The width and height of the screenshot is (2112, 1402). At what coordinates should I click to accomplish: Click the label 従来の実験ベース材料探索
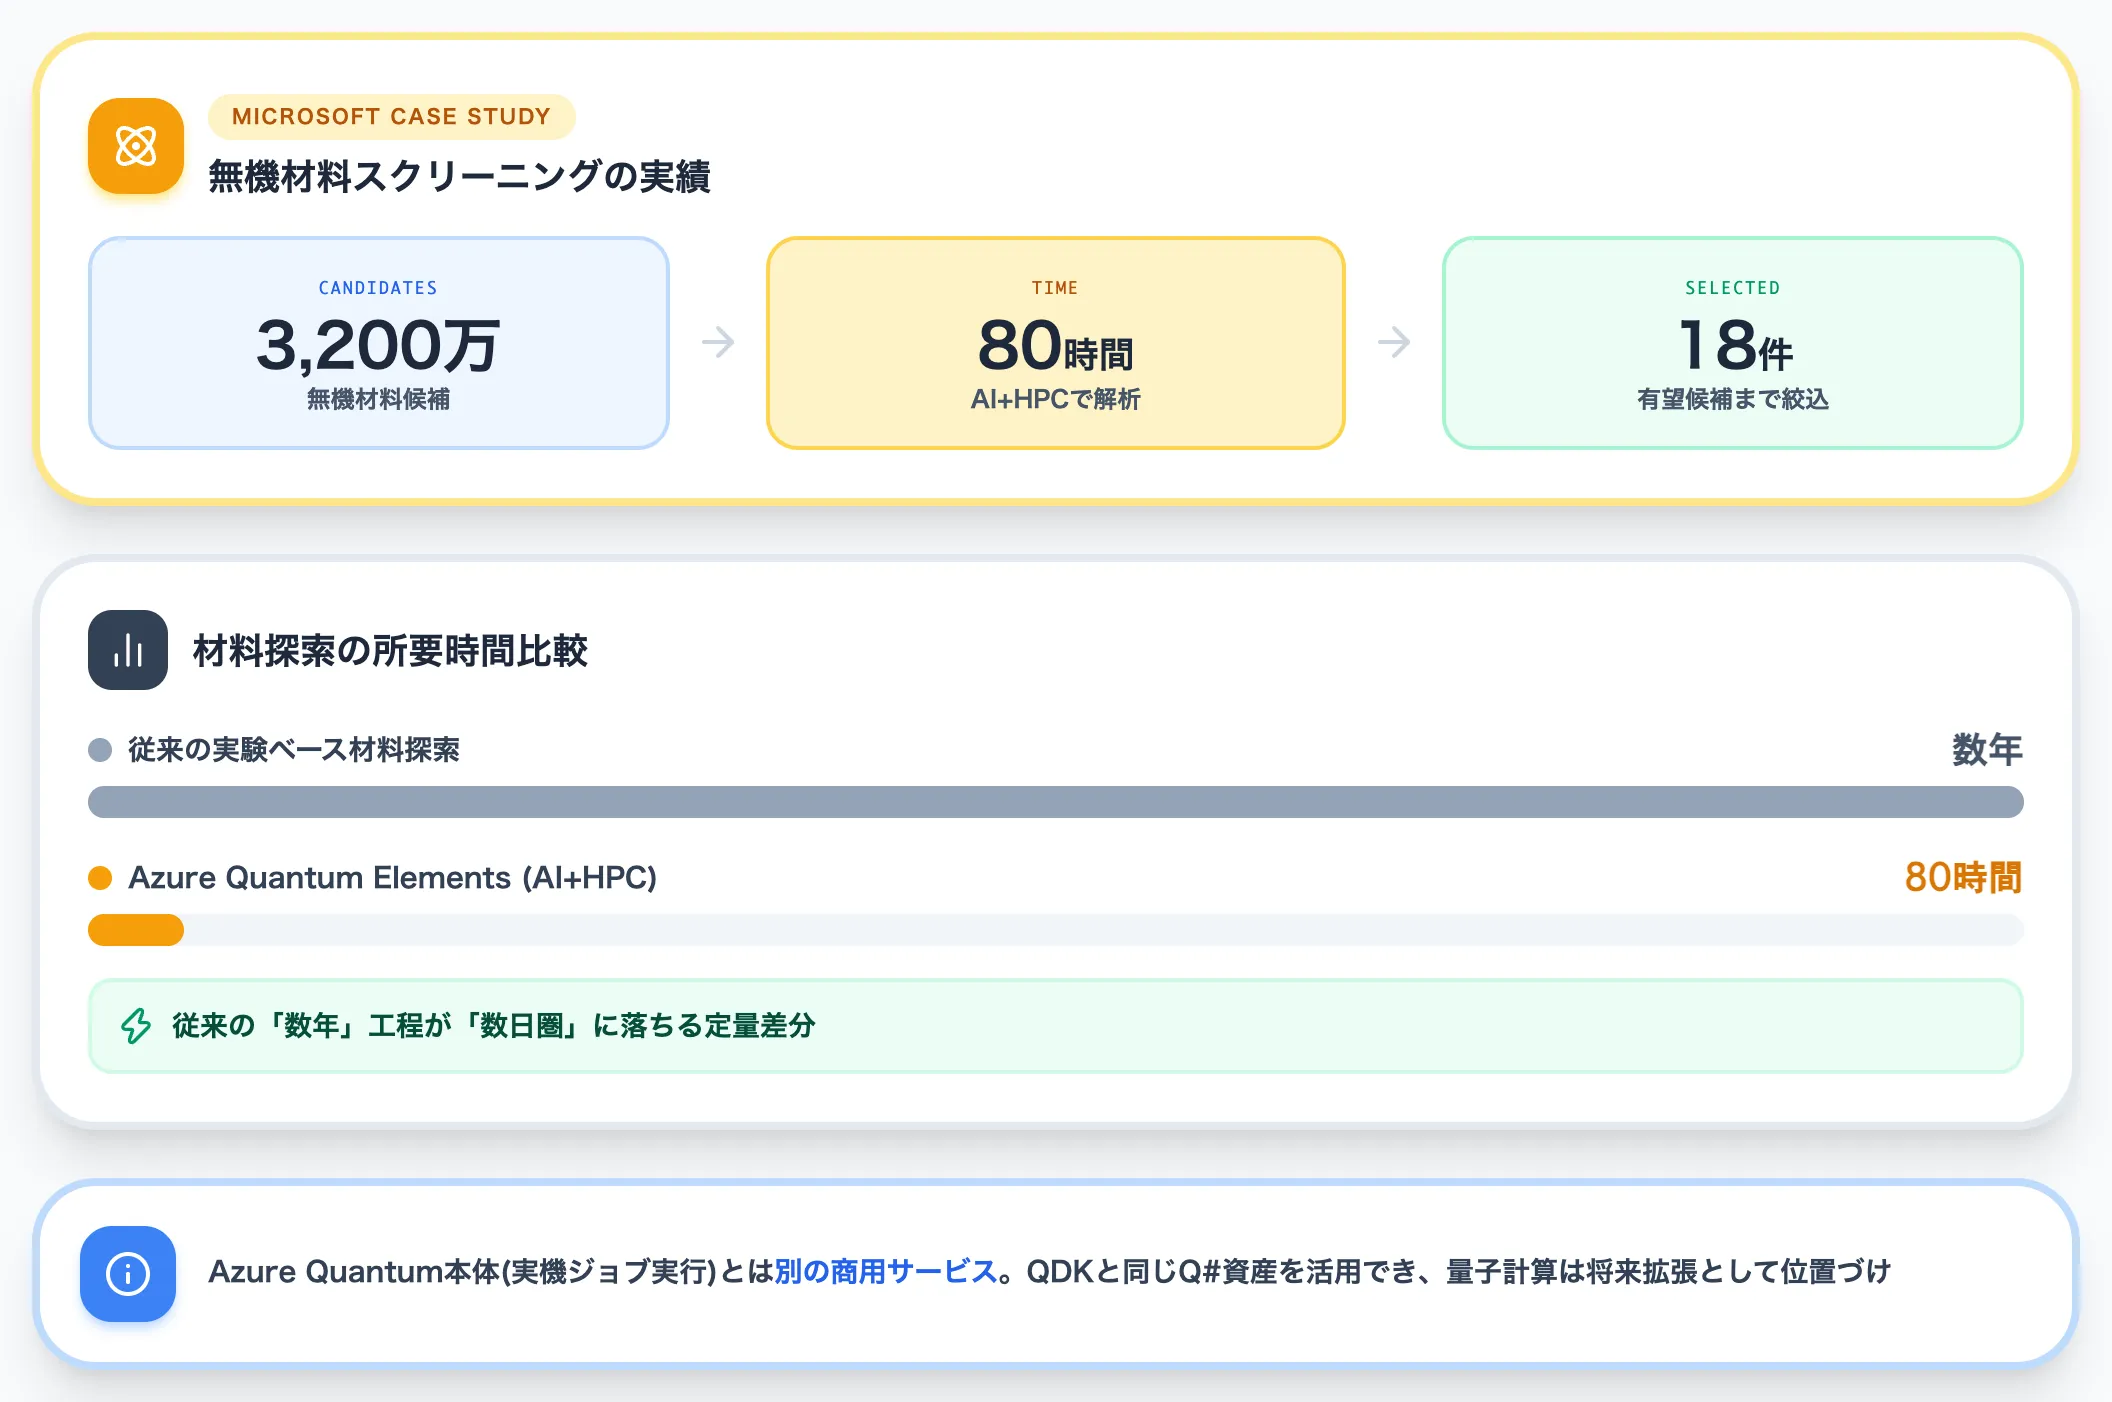294,750
